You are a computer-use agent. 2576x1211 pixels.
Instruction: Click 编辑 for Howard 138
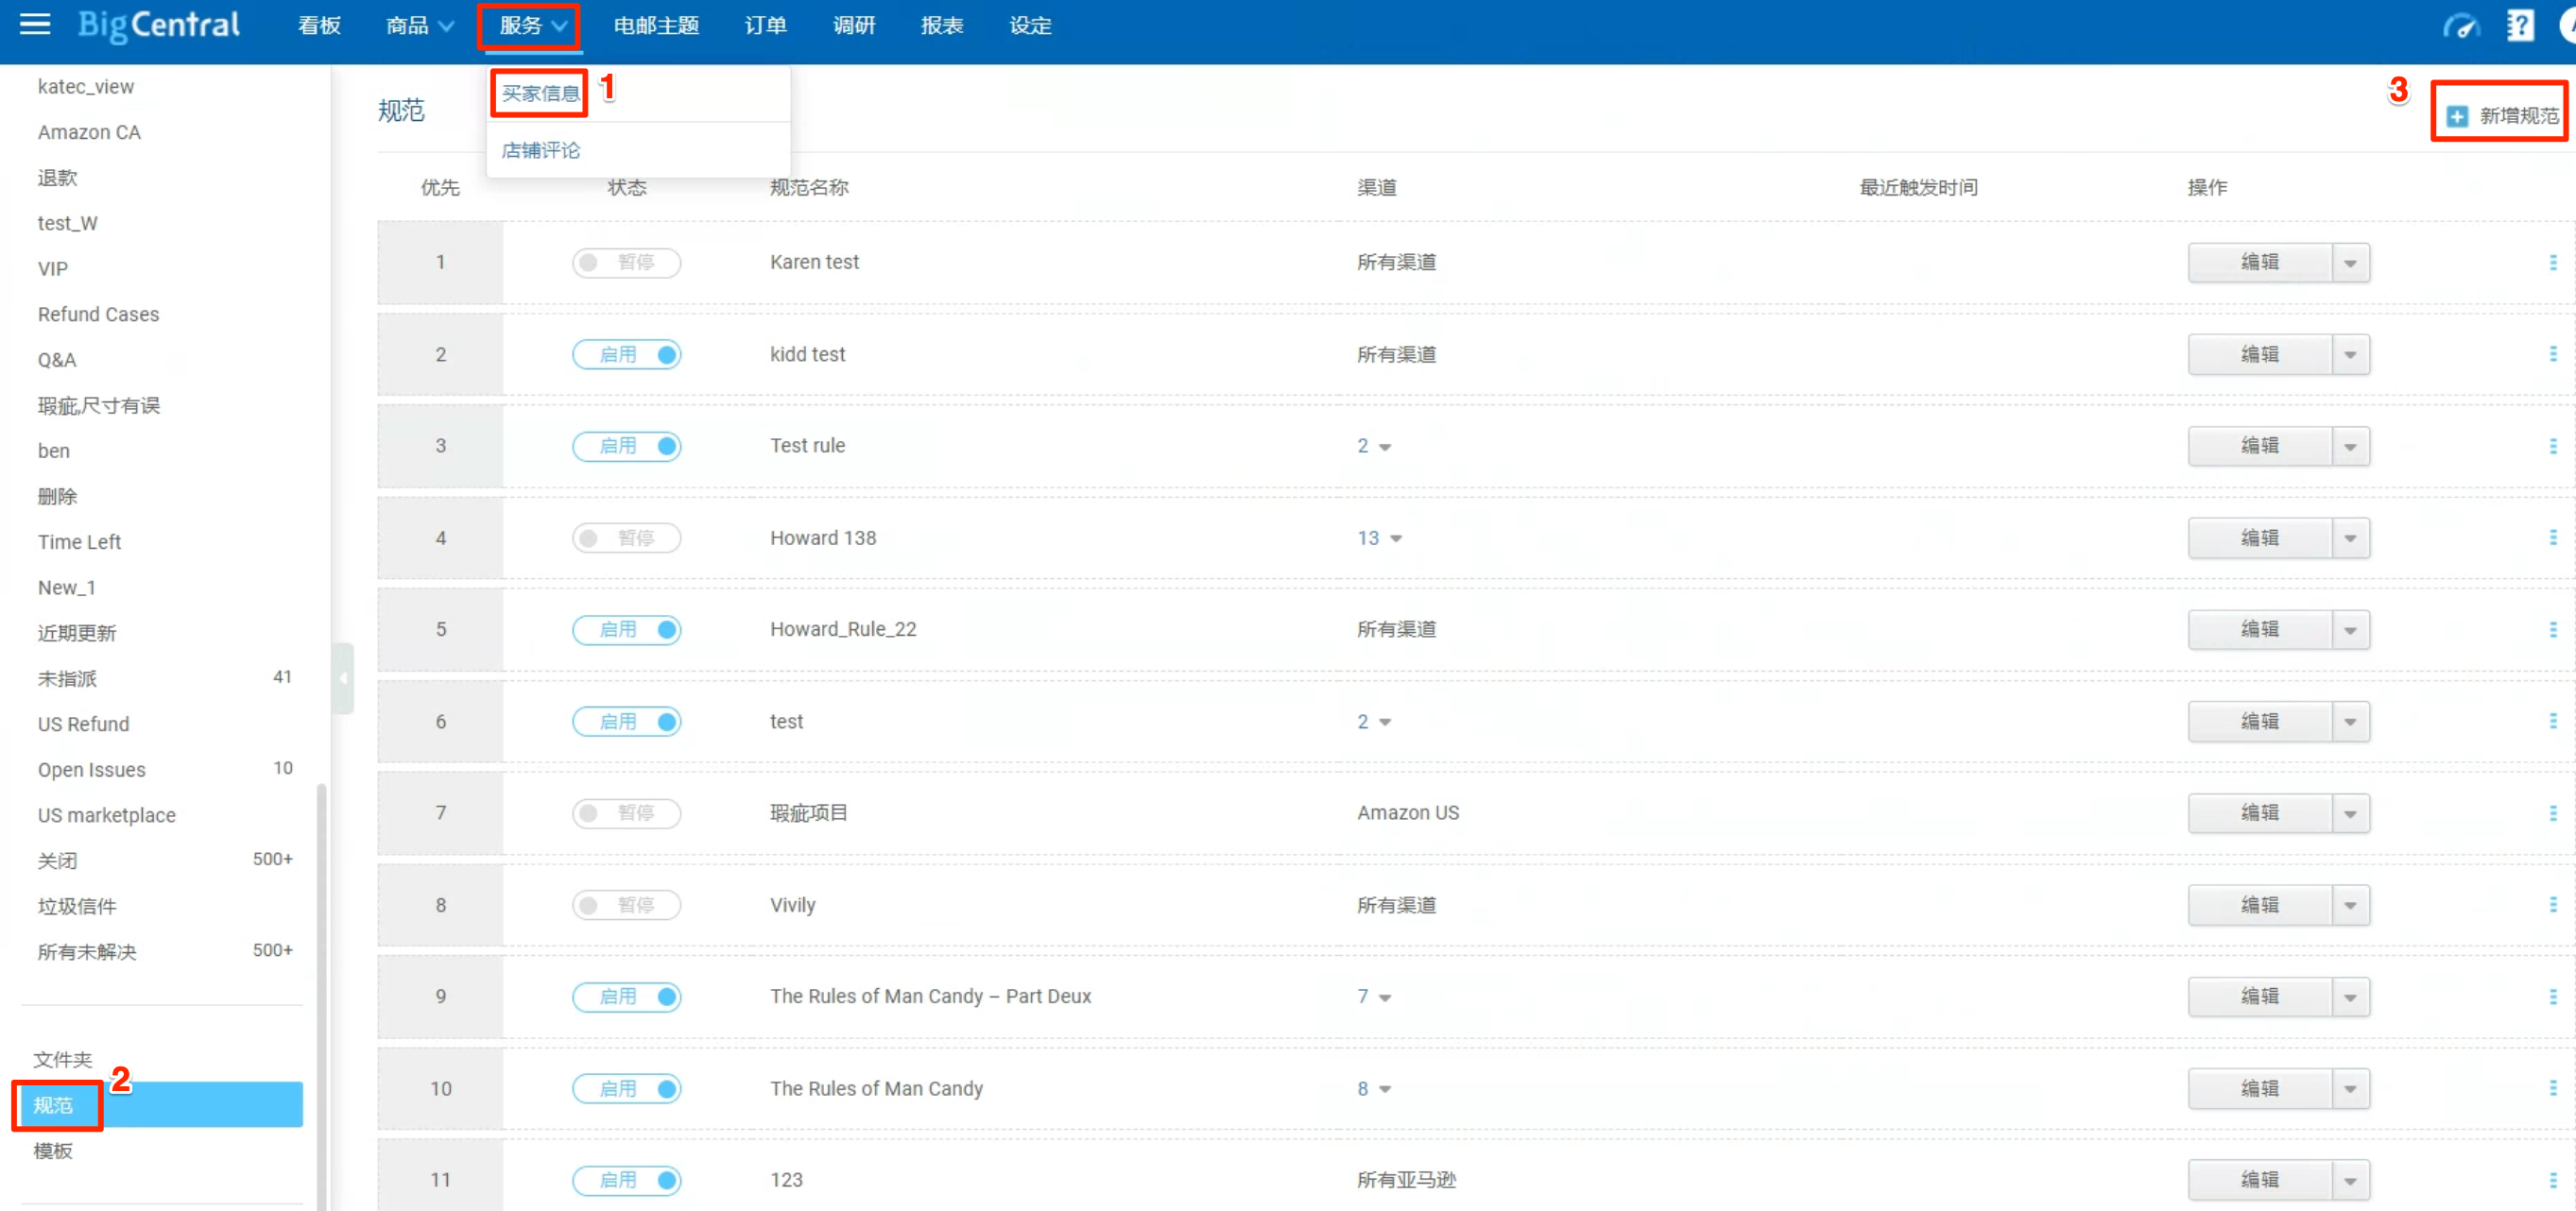tap(2259, 539)
